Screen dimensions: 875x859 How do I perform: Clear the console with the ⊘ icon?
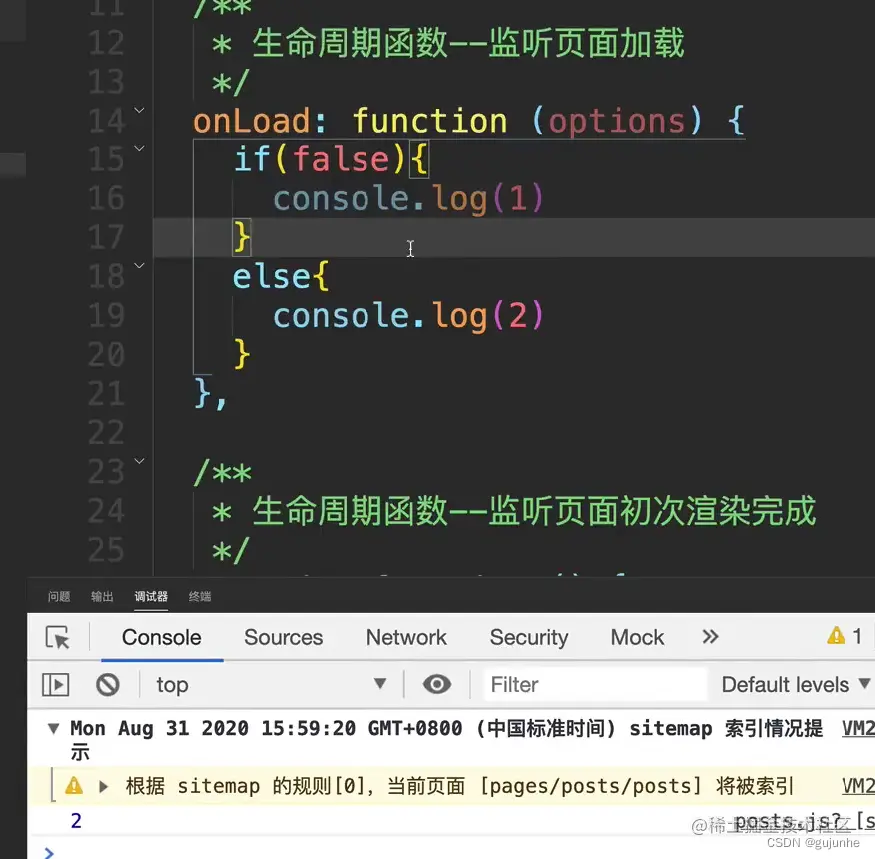click(109, 684)
